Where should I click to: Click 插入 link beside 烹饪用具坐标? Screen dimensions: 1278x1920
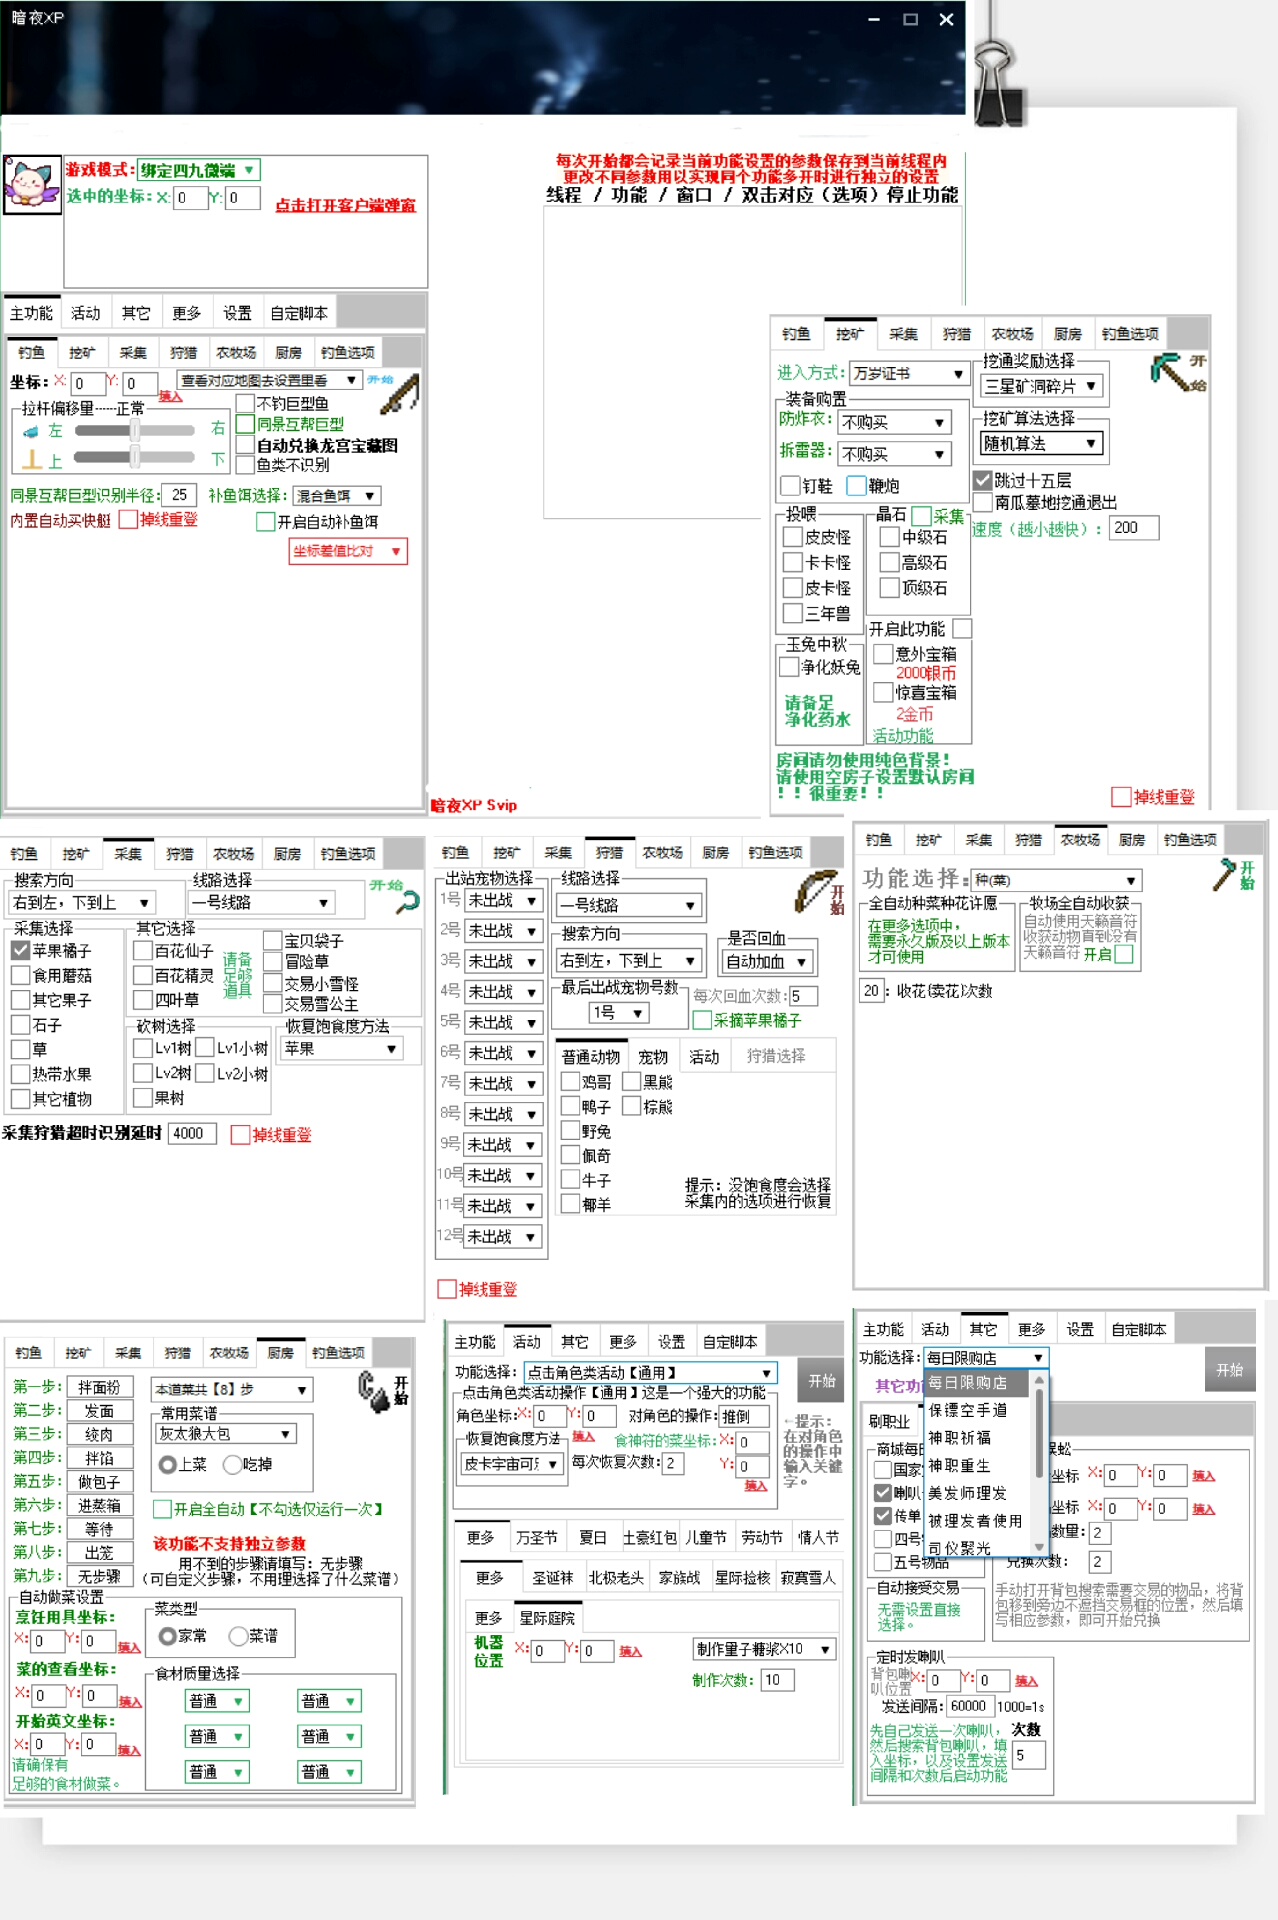tap(129, 1646)
